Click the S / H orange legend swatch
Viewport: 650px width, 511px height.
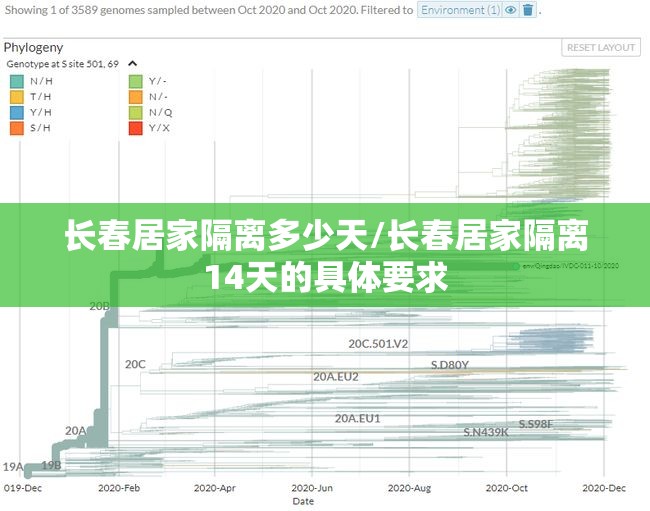(x=17, y=128)
